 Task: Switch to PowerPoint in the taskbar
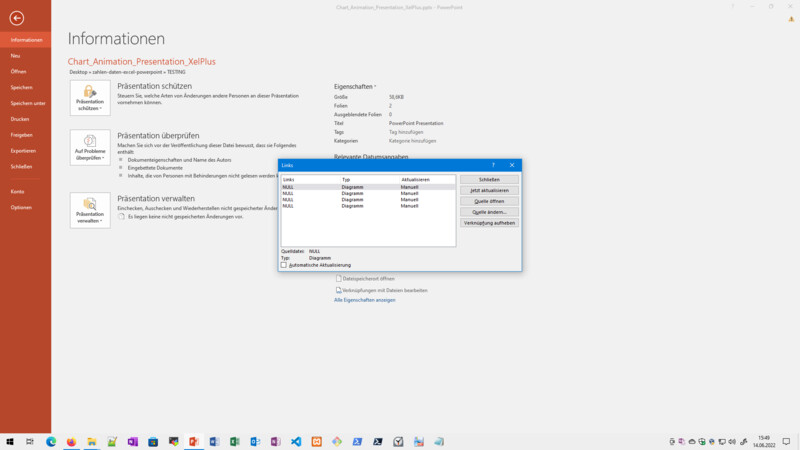[193, 441]
